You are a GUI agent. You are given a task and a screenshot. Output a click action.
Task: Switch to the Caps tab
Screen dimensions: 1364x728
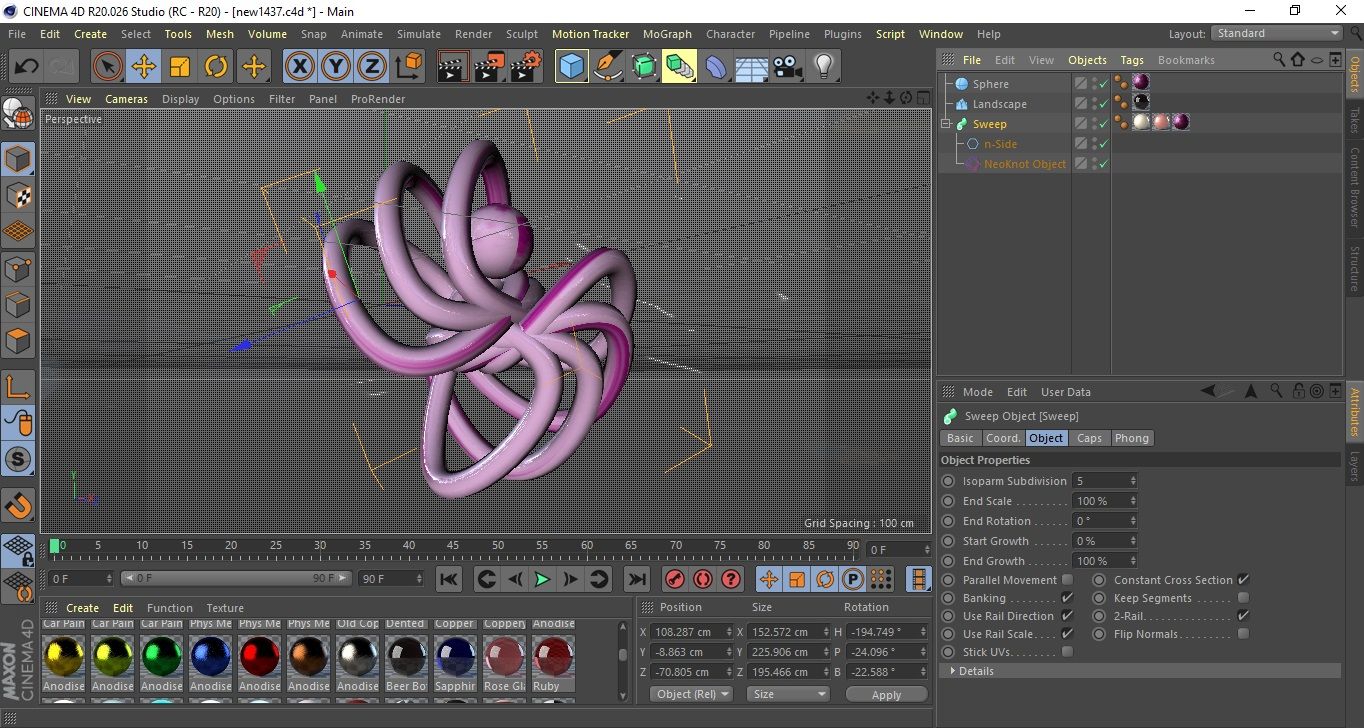coord(1089,438)
